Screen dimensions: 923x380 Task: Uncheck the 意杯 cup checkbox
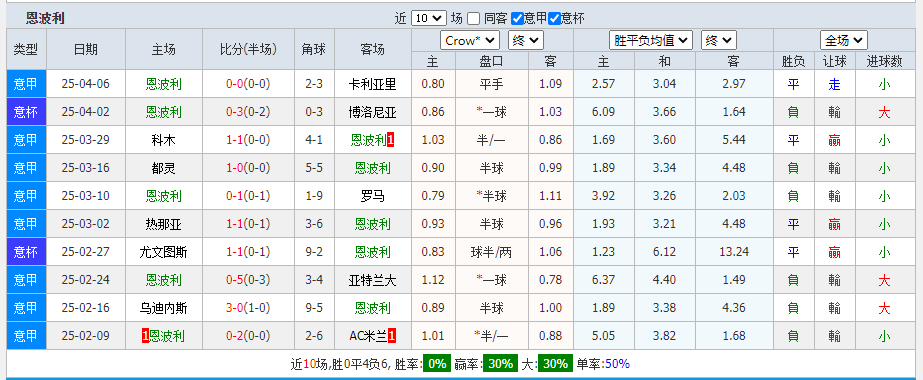coord(554,19)
